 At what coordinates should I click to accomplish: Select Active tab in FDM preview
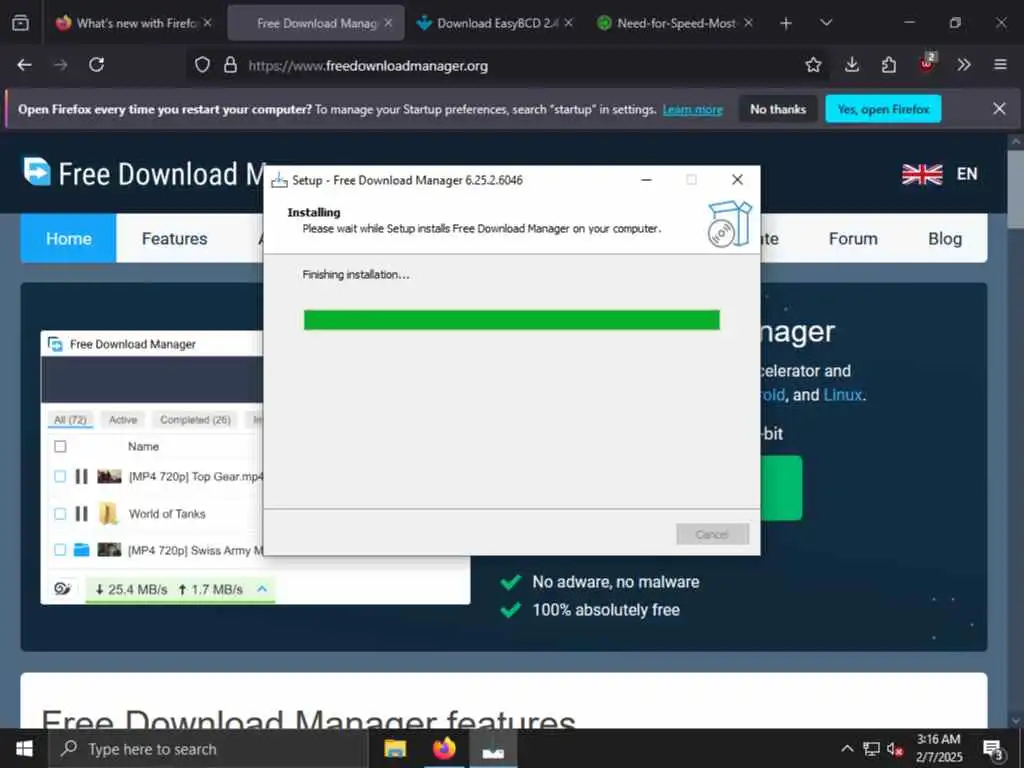[123, 420]
